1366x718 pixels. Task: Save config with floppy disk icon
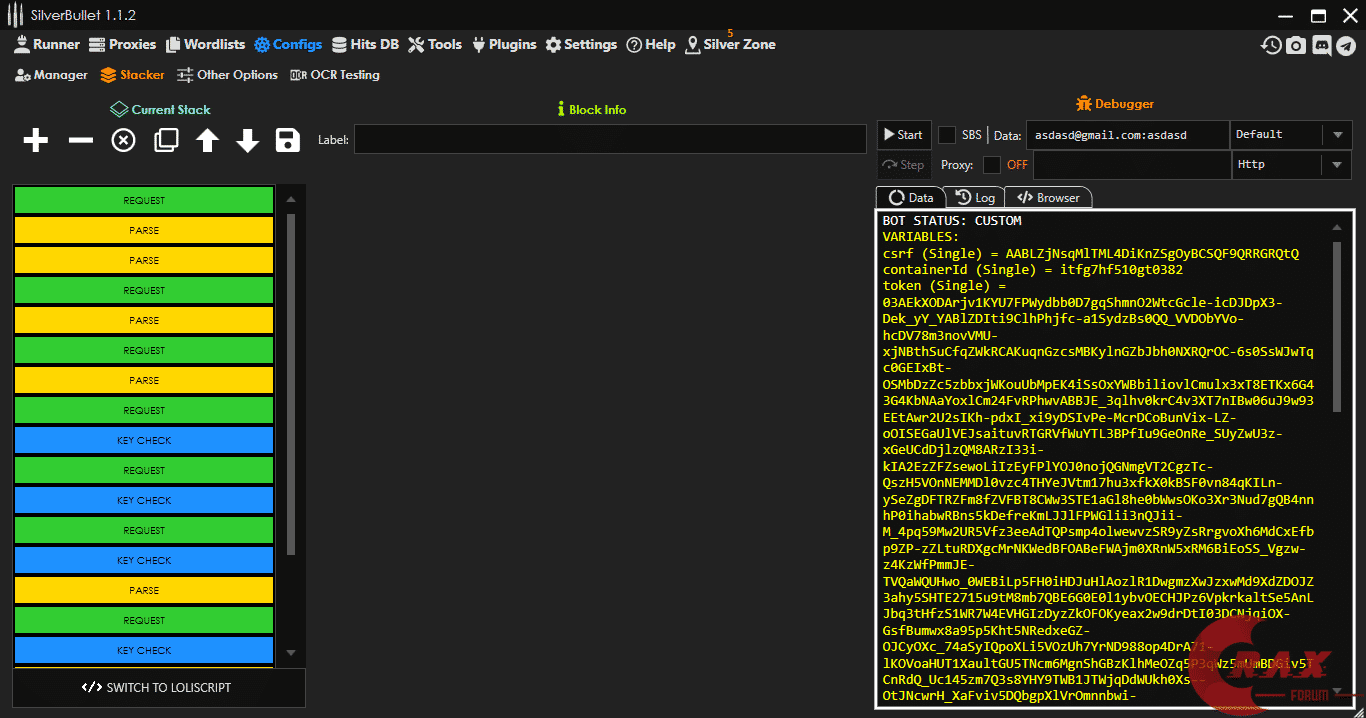point(288,141)
